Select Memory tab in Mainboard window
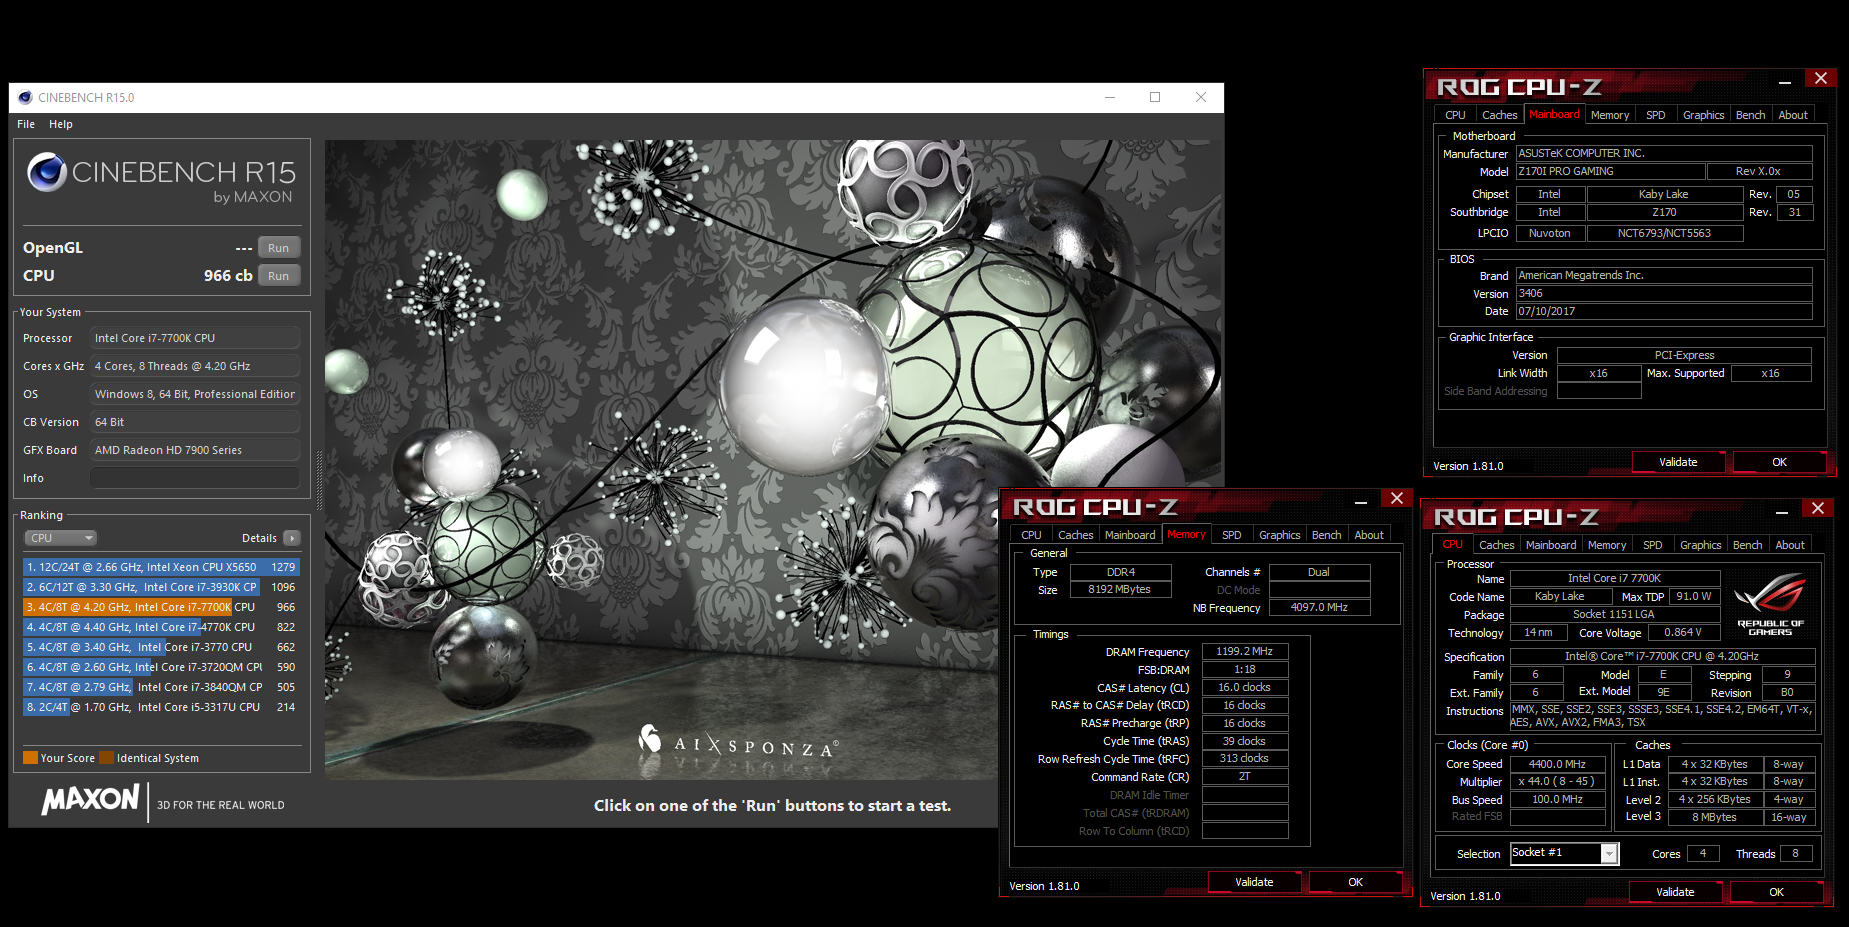Screen dimensions: 1849x927 pos(1610,115)
